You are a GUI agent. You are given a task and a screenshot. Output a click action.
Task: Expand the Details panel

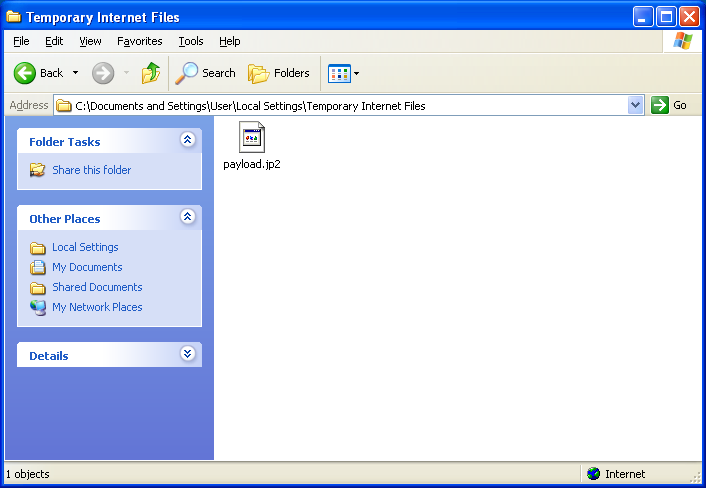coord(187,355)
